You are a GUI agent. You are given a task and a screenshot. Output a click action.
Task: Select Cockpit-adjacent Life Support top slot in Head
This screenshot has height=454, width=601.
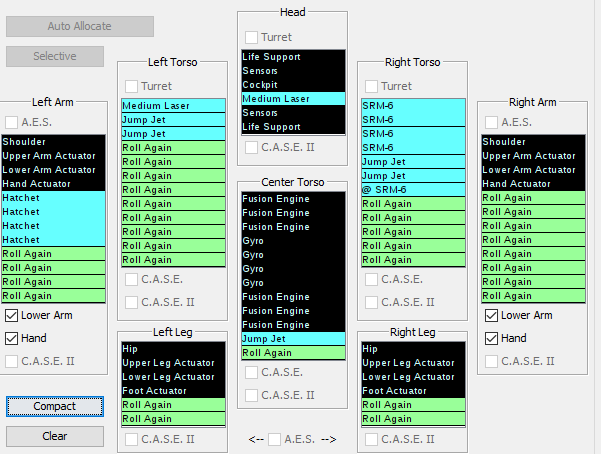pyautogui.click(x=293, y=57)
